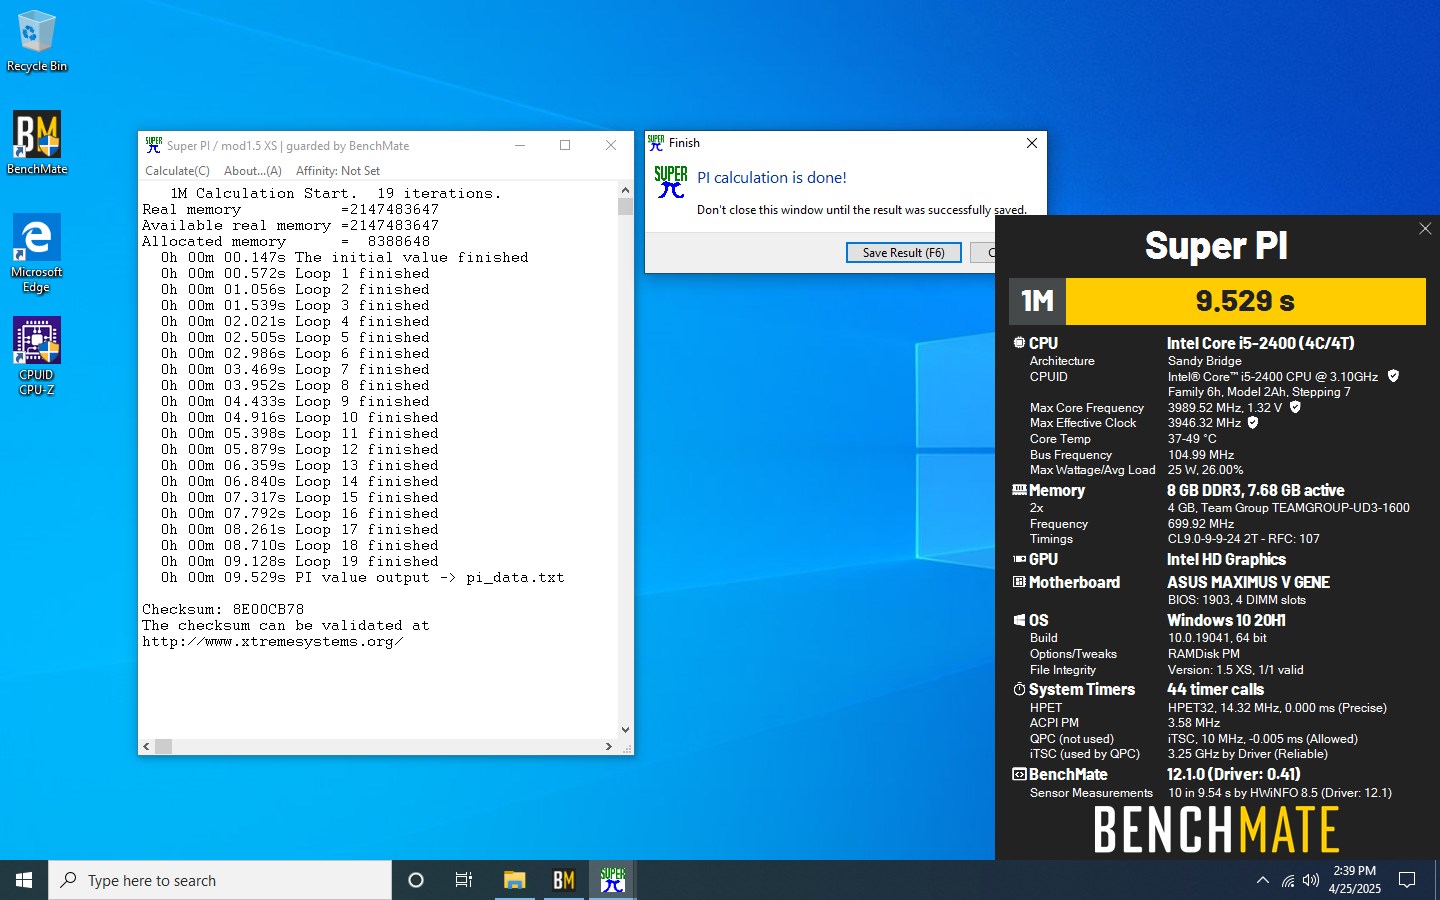Click Save Result (F6) button
This screenshot has width=1440, height=900.
pyautogui.click(x=903, y=253)
